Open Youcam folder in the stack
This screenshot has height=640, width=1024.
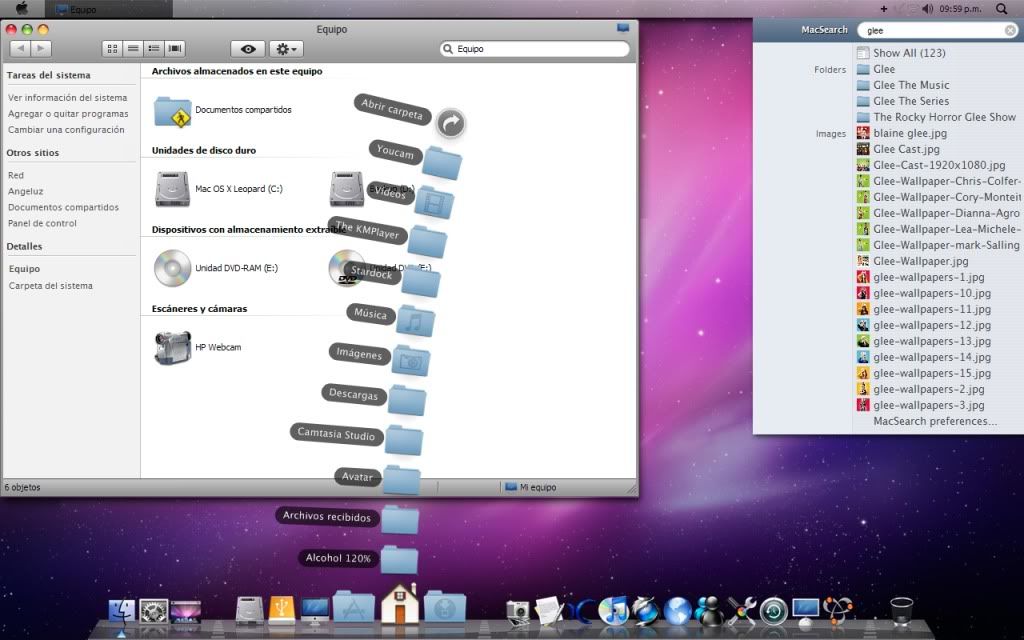(x=441, y=163)
